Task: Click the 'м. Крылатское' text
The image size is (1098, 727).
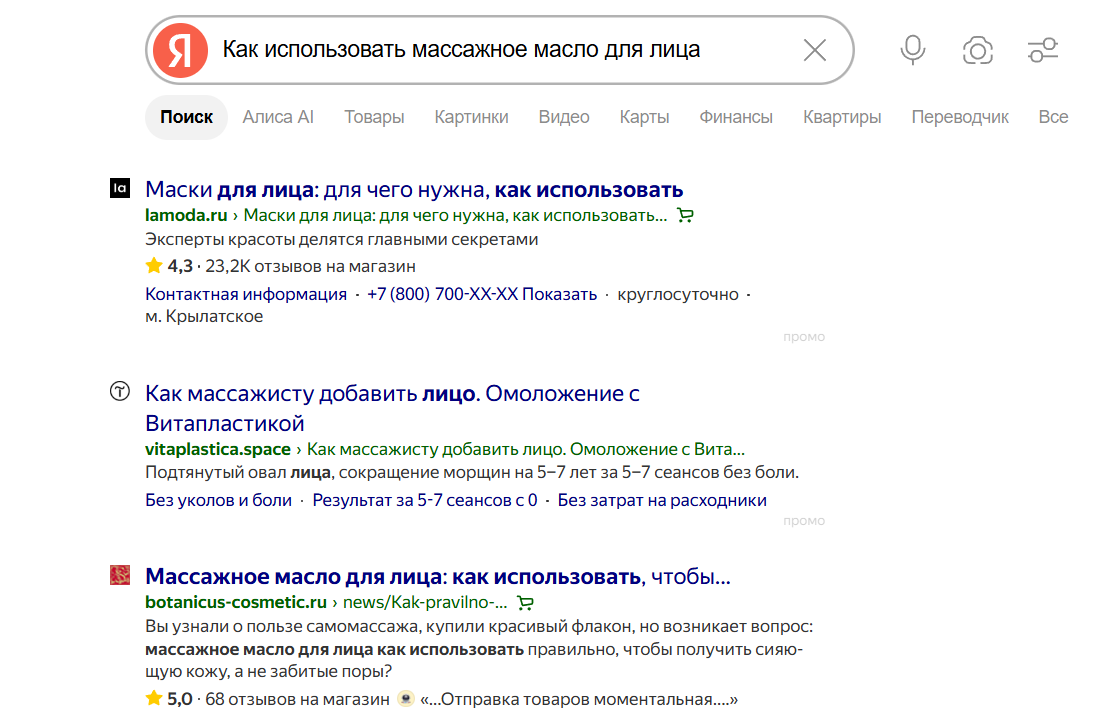Action: (x=204, y=317)
